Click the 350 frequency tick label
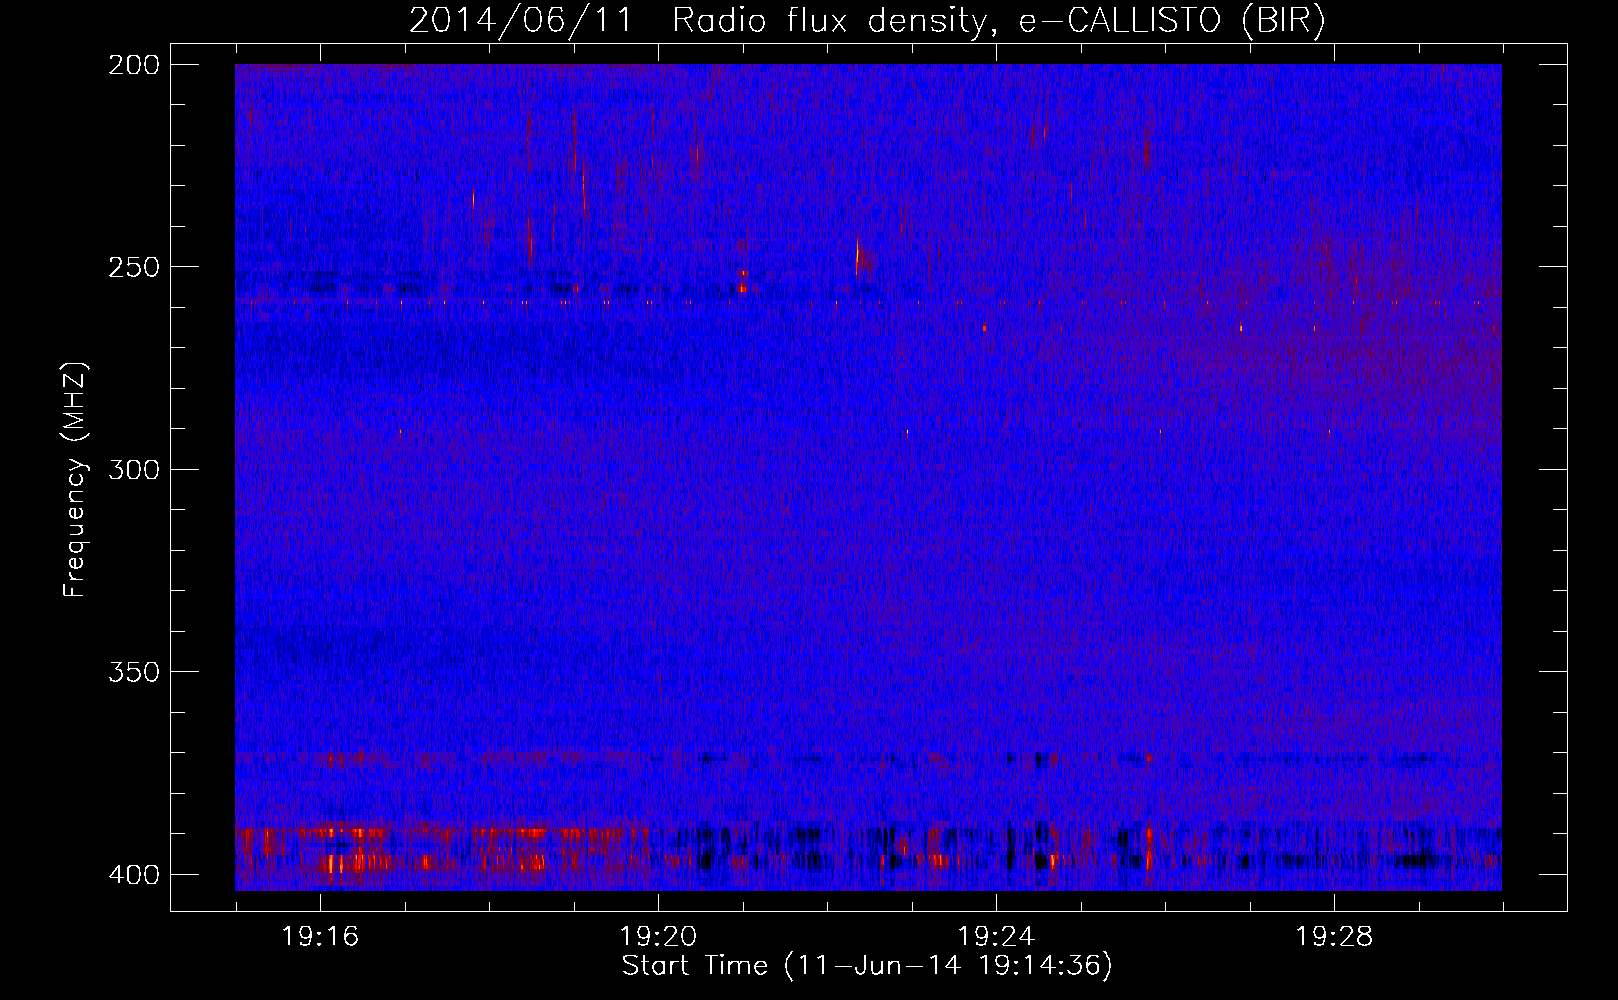The height and width of the screenshot is (1000, 1618). pos(134,672)
